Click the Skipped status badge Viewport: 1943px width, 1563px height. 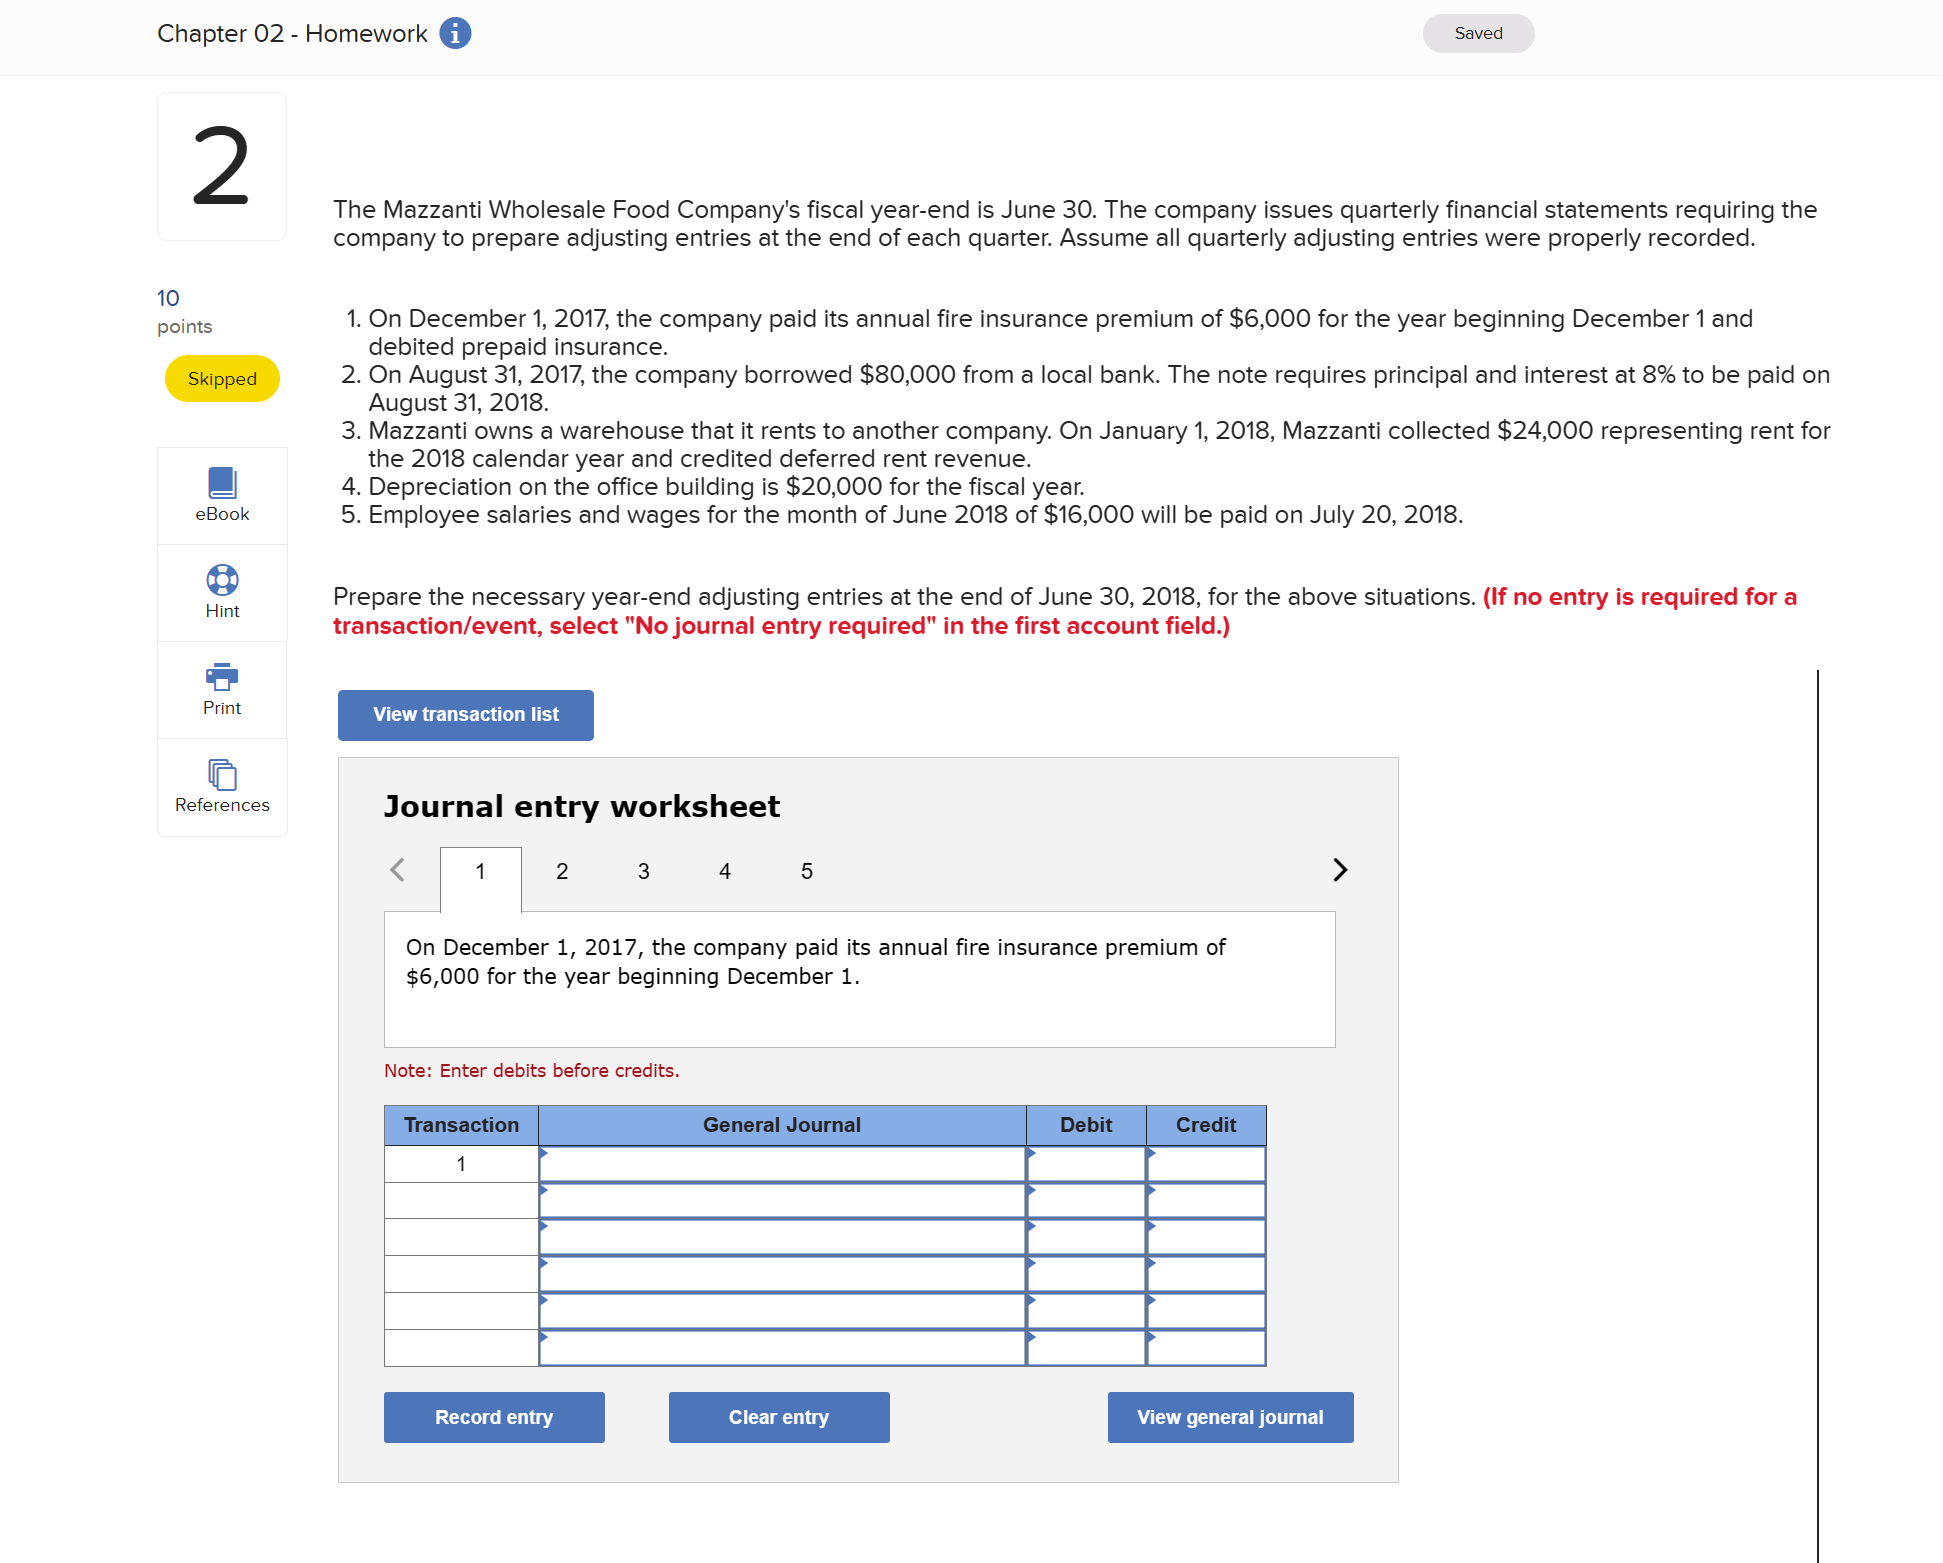click(x=222, y=379)
